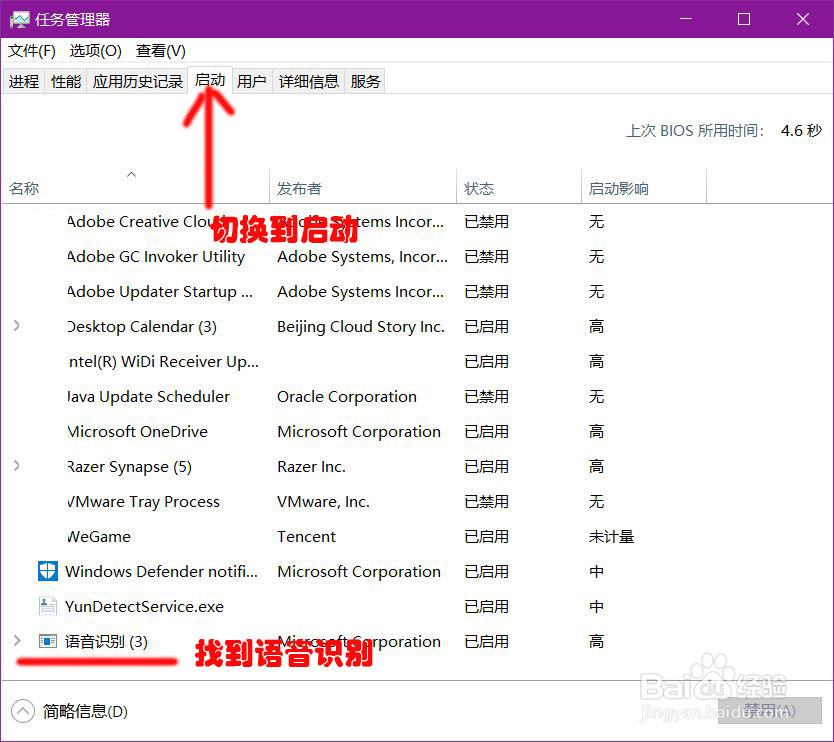The height and width of the screenshot is (742, 834).
Task: Switch to the 进程 tab
Action: (24, 81)
